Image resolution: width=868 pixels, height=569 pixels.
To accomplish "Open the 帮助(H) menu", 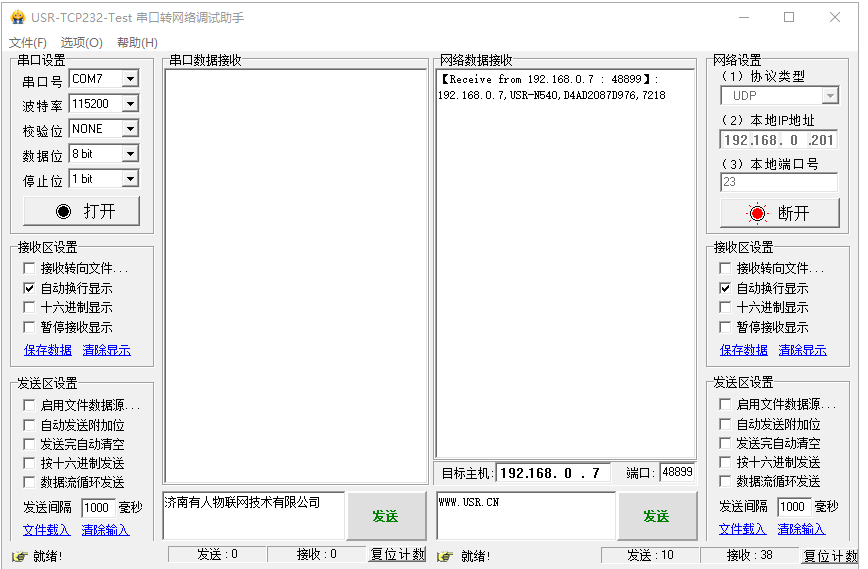I will tap(137, 43).
